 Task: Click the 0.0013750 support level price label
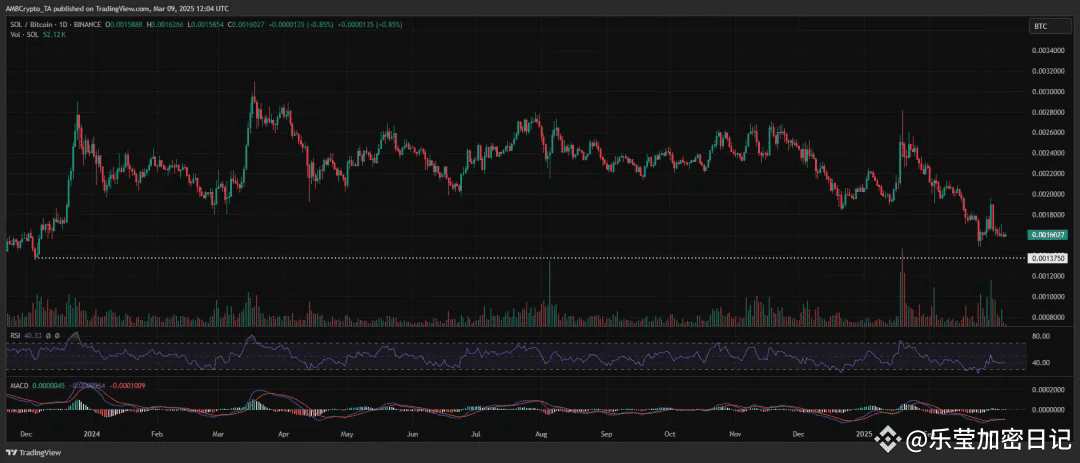click(x=1050, y=257)
